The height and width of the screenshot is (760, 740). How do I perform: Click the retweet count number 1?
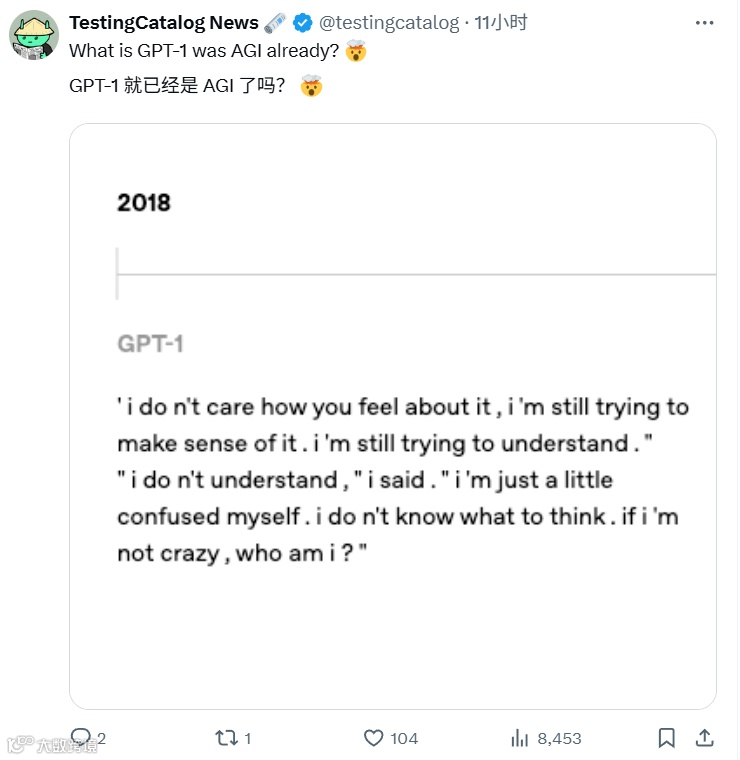point(247,738)
